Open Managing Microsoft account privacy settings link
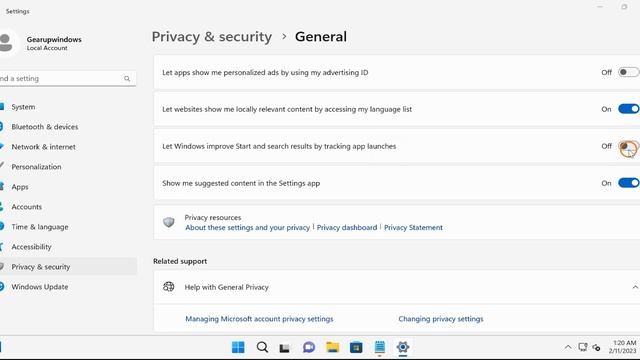640x360 pixels. [x=259, y=319]
